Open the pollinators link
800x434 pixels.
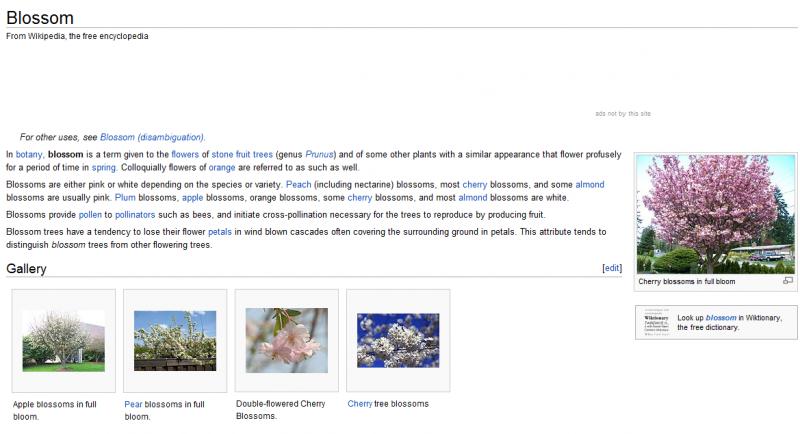pos(134,214)
